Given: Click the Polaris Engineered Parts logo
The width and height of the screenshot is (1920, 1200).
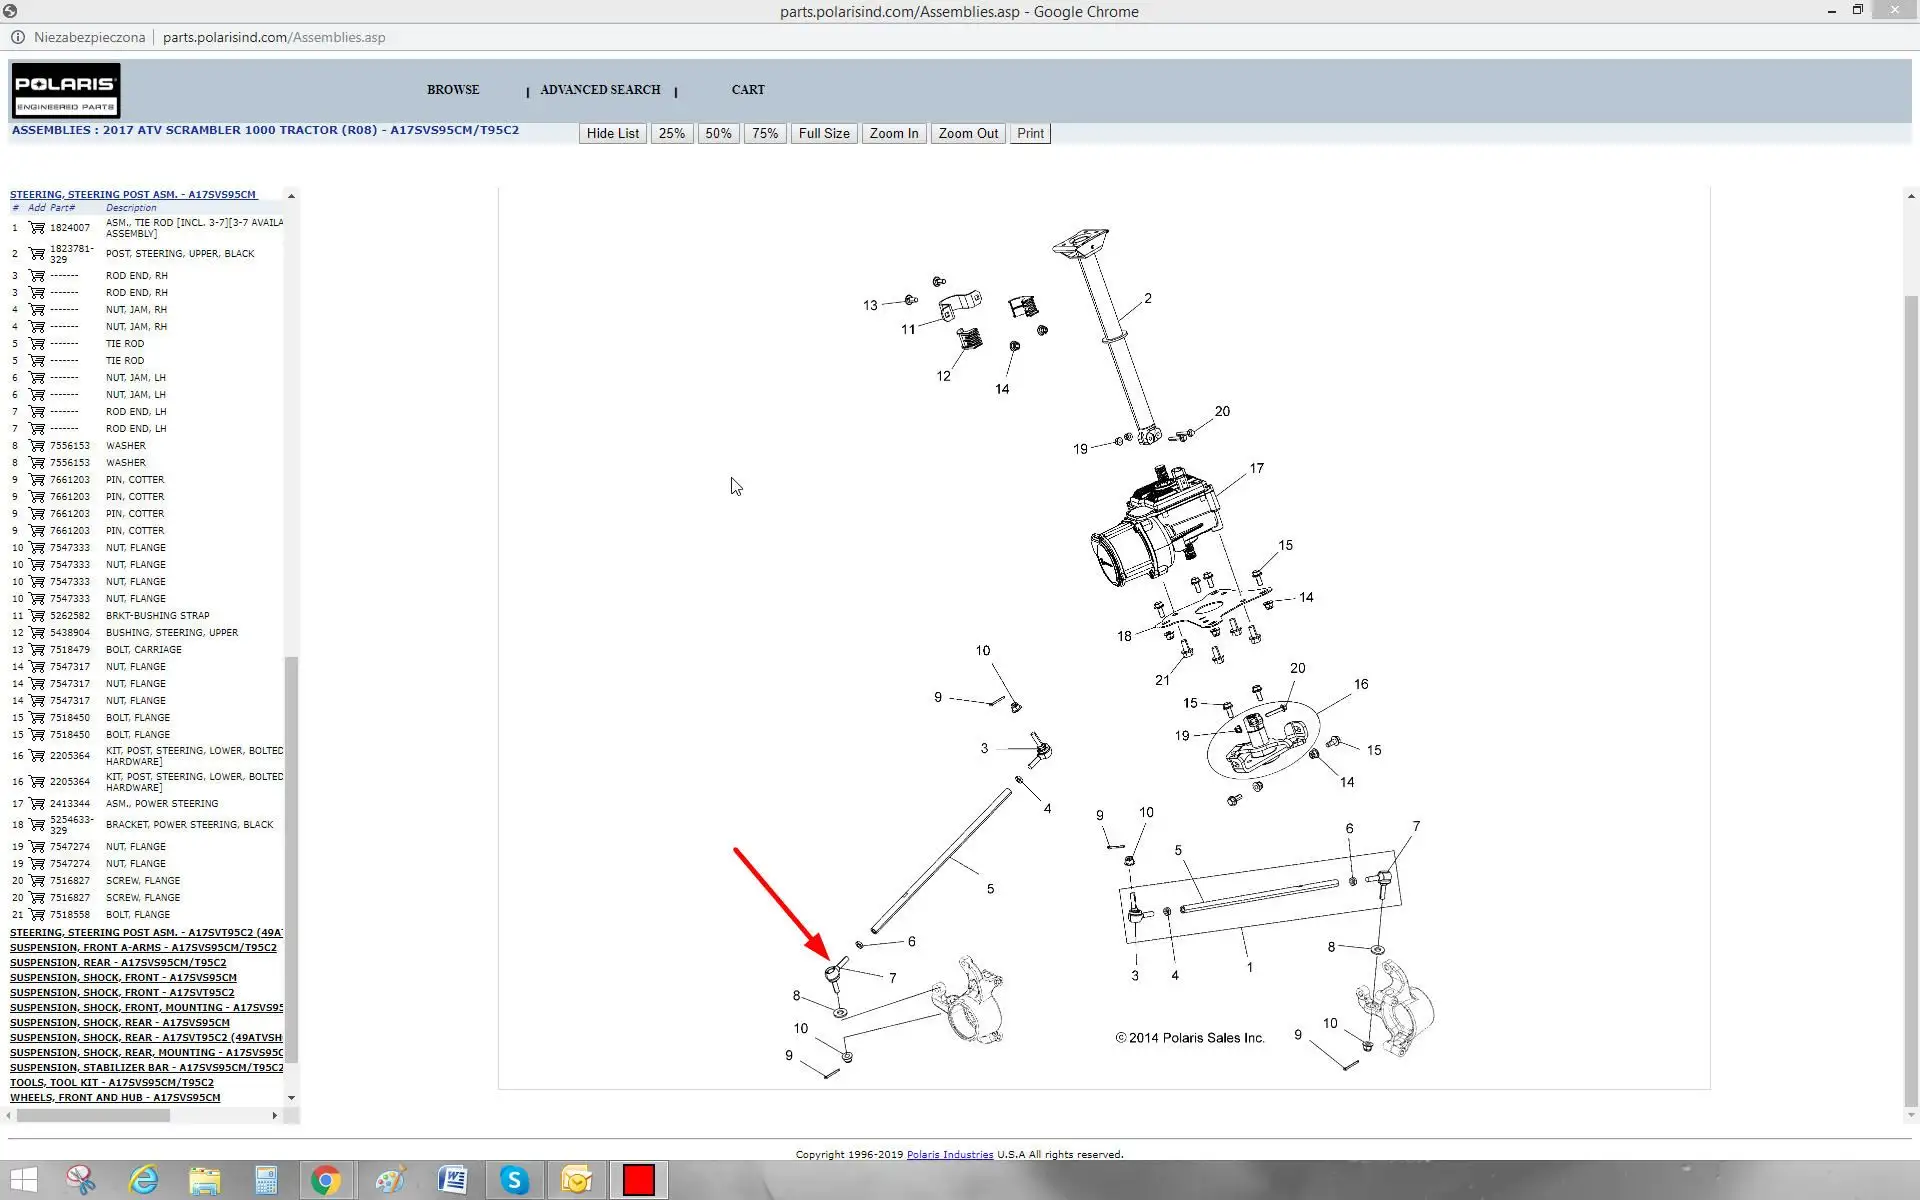Looking at the screenshot, I should click(x=66, y=91).
